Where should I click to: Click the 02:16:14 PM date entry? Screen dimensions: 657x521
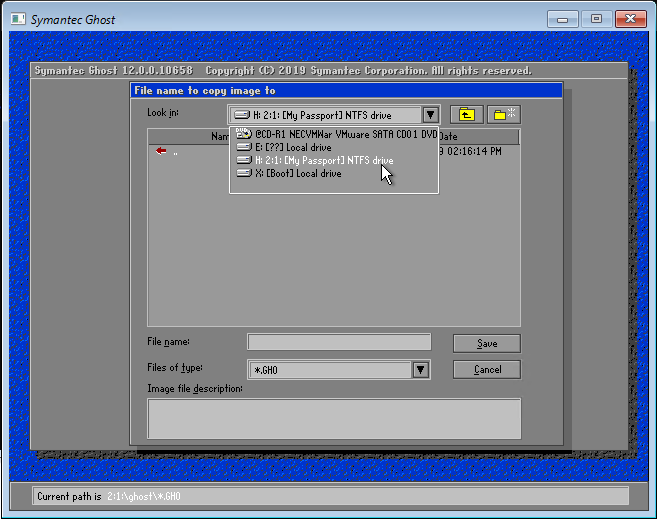474,151
